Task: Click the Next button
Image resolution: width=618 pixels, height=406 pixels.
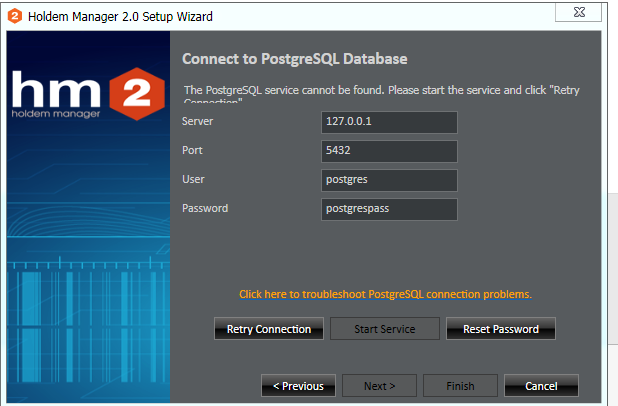Action: (x=379, y=386)
